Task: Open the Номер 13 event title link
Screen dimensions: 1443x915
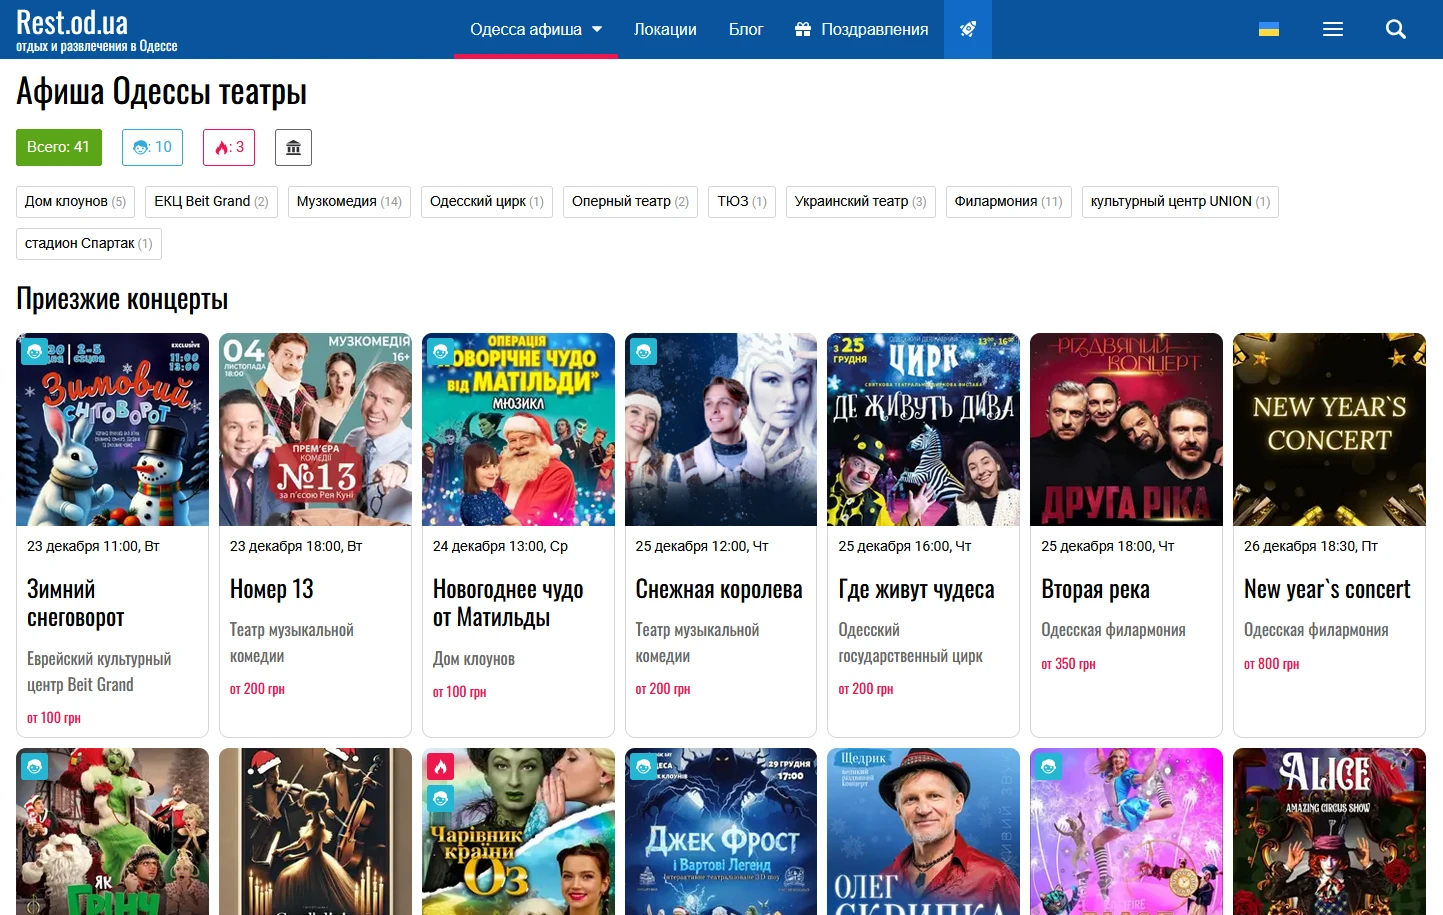Action: click(x=272, y=589)
